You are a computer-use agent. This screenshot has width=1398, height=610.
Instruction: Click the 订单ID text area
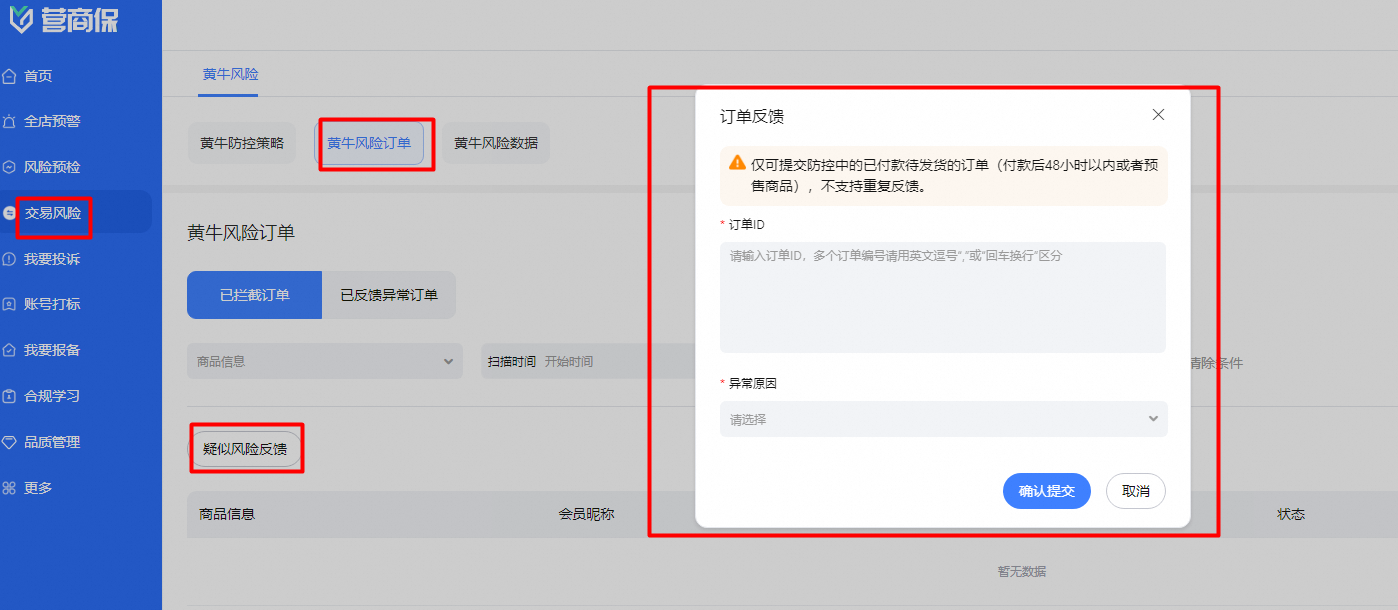(x=943, y=297)
